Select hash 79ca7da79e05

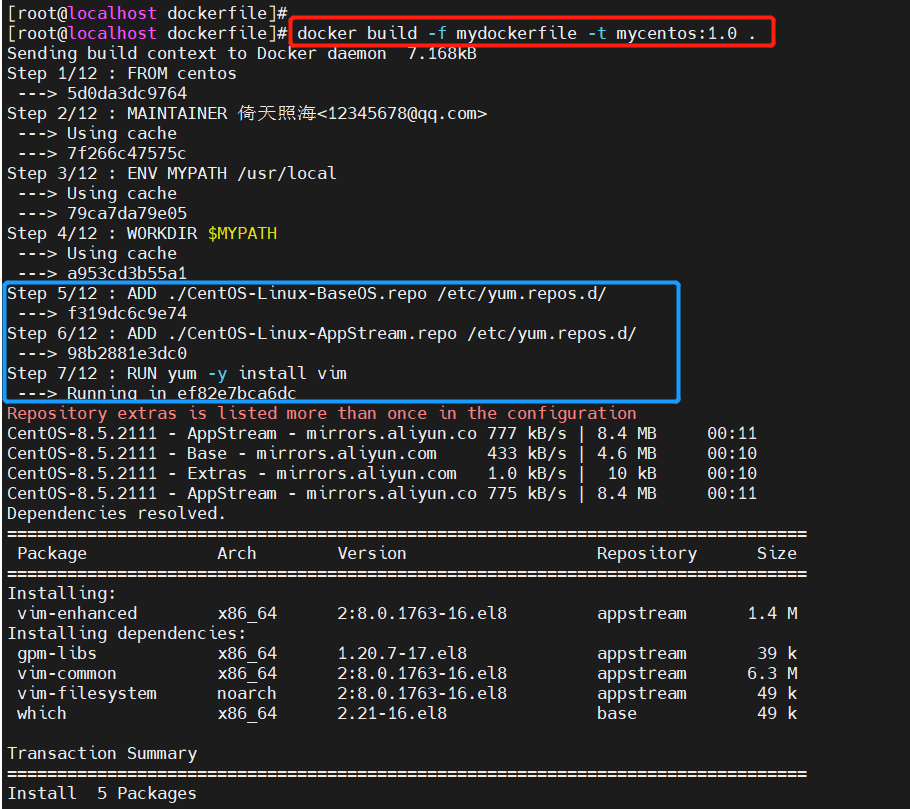[x=127, y=214]
